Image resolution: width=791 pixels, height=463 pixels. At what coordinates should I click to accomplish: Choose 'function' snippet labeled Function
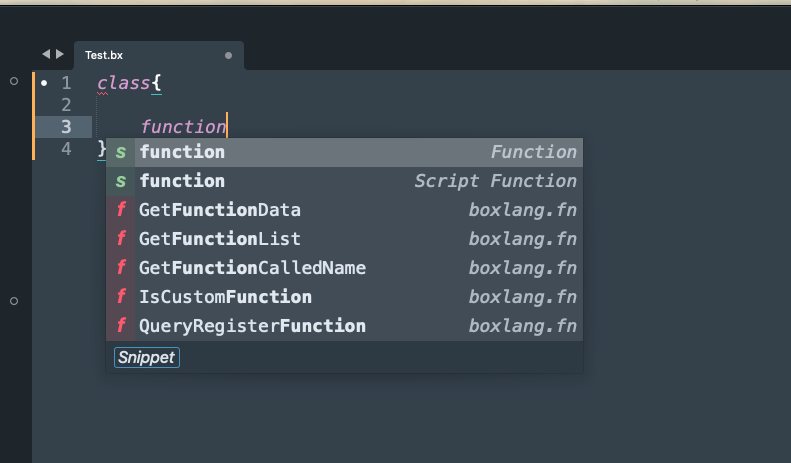[344, 152]
